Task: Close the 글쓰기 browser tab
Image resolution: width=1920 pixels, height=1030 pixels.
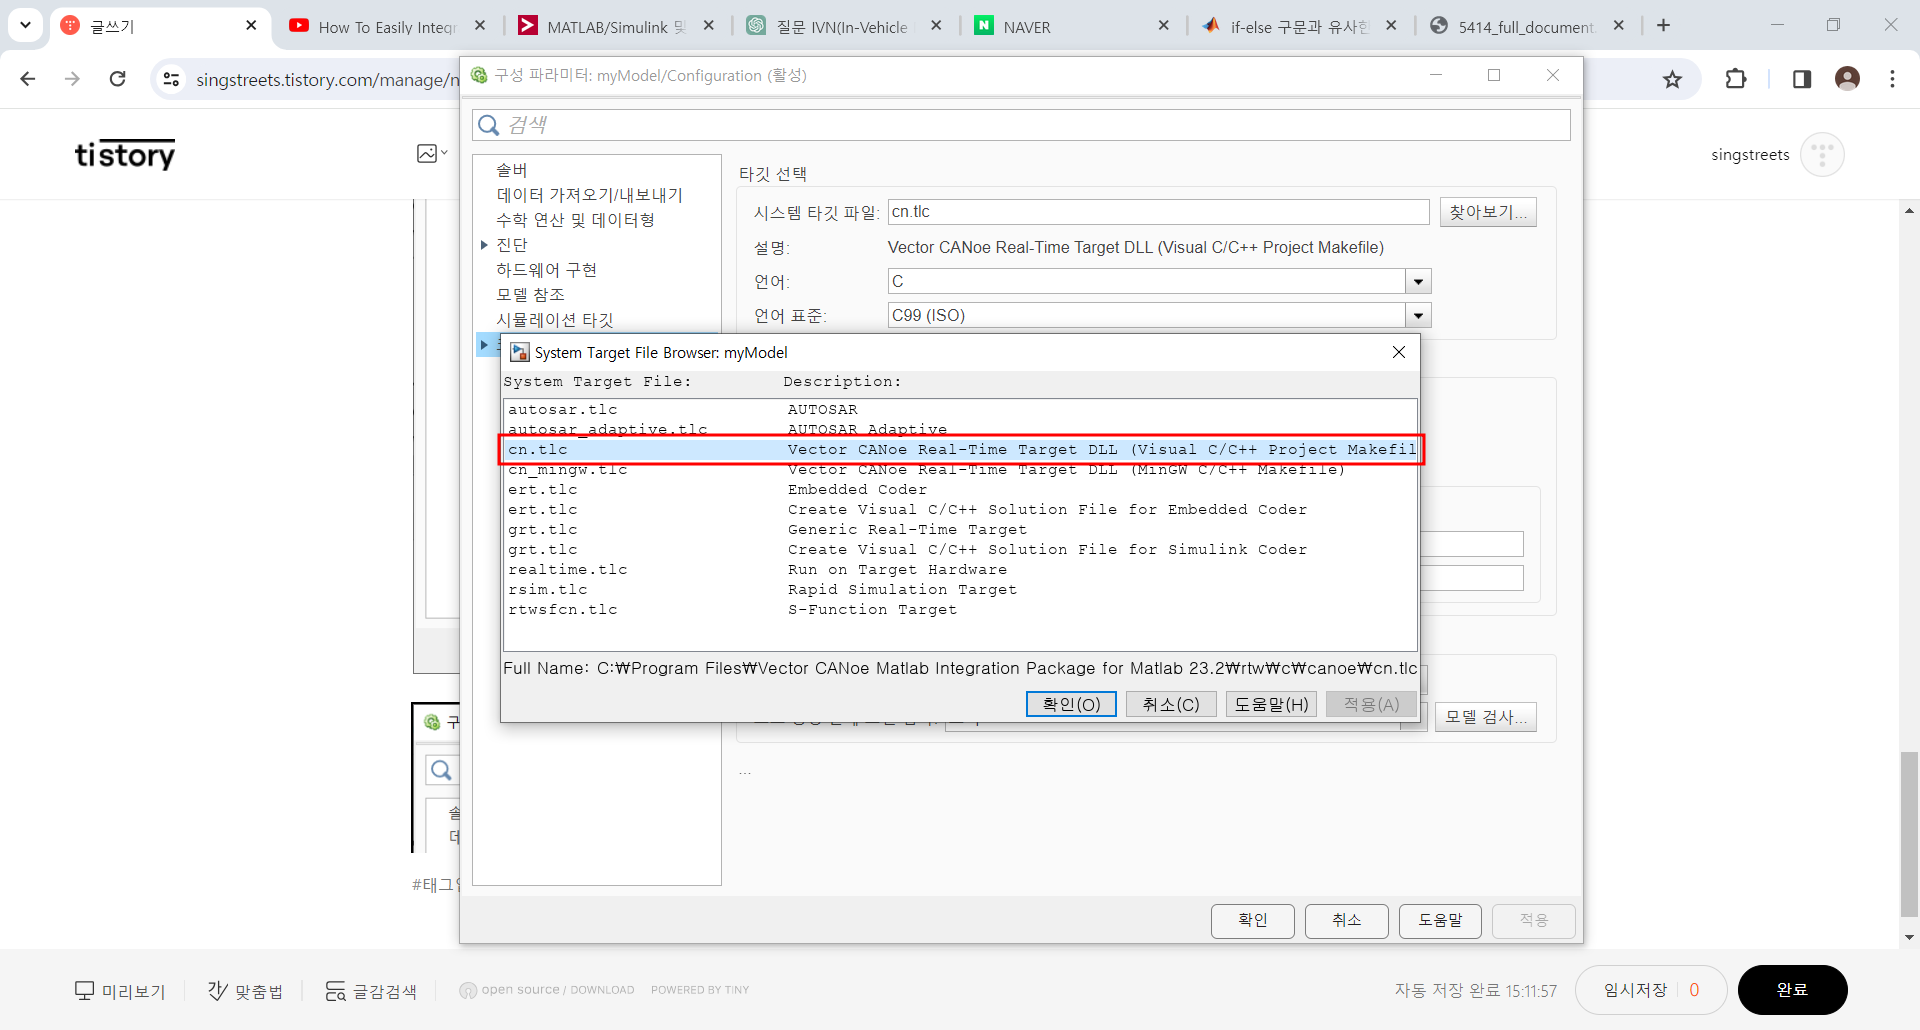Action: 251,26
